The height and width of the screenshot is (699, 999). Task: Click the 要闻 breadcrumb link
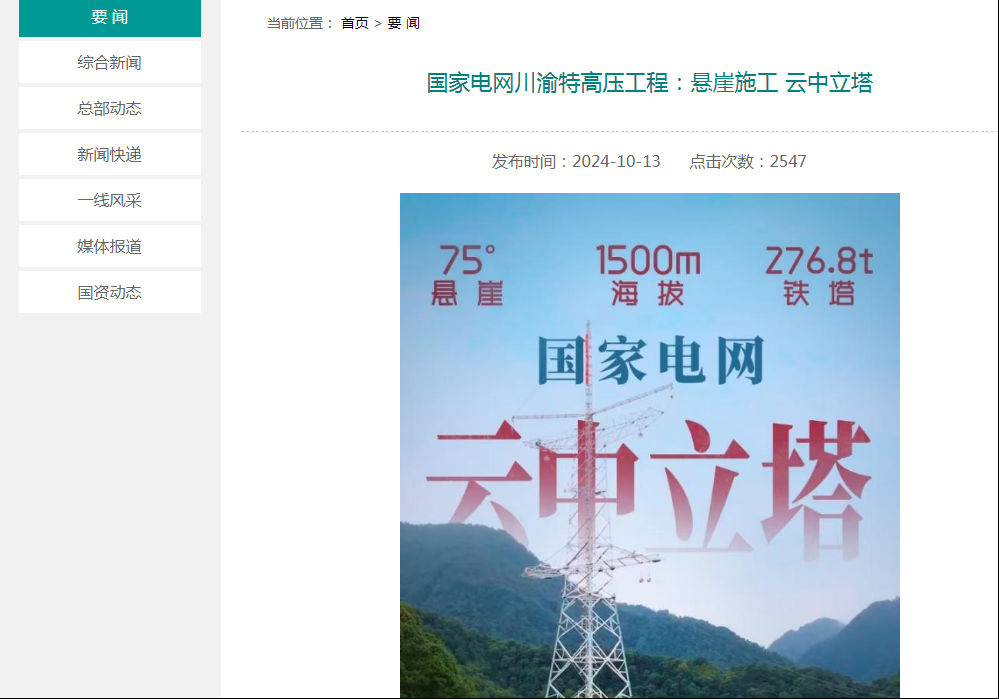click(x=403, y=24)
